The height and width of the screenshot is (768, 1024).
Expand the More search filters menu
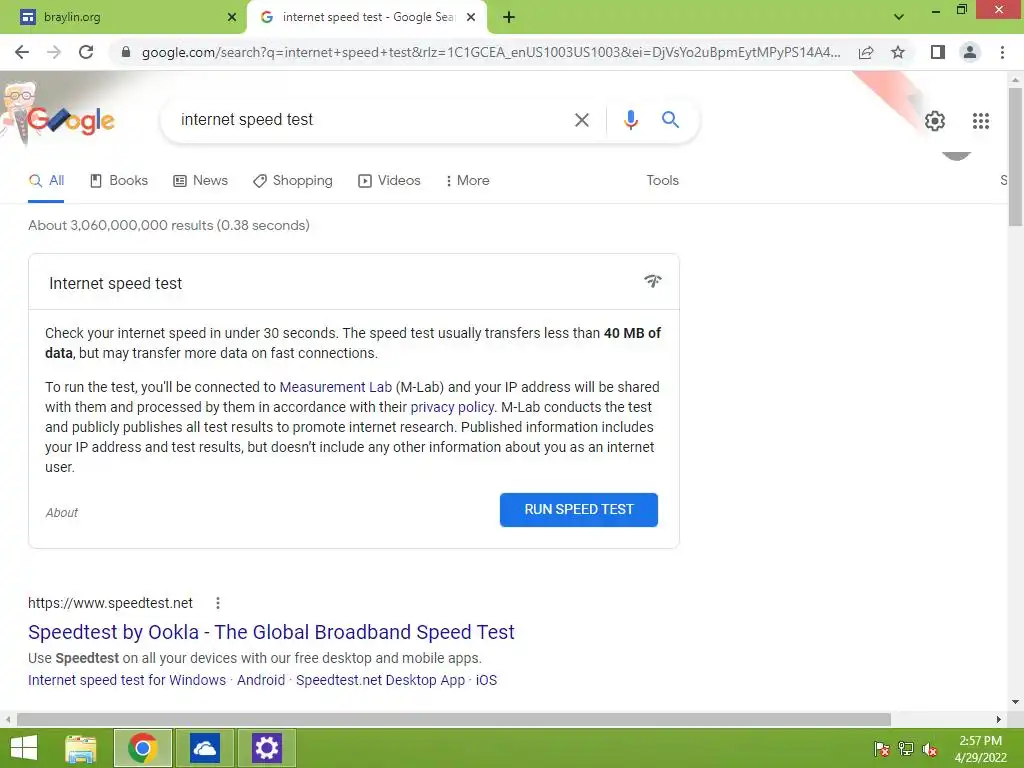[468, 180]
